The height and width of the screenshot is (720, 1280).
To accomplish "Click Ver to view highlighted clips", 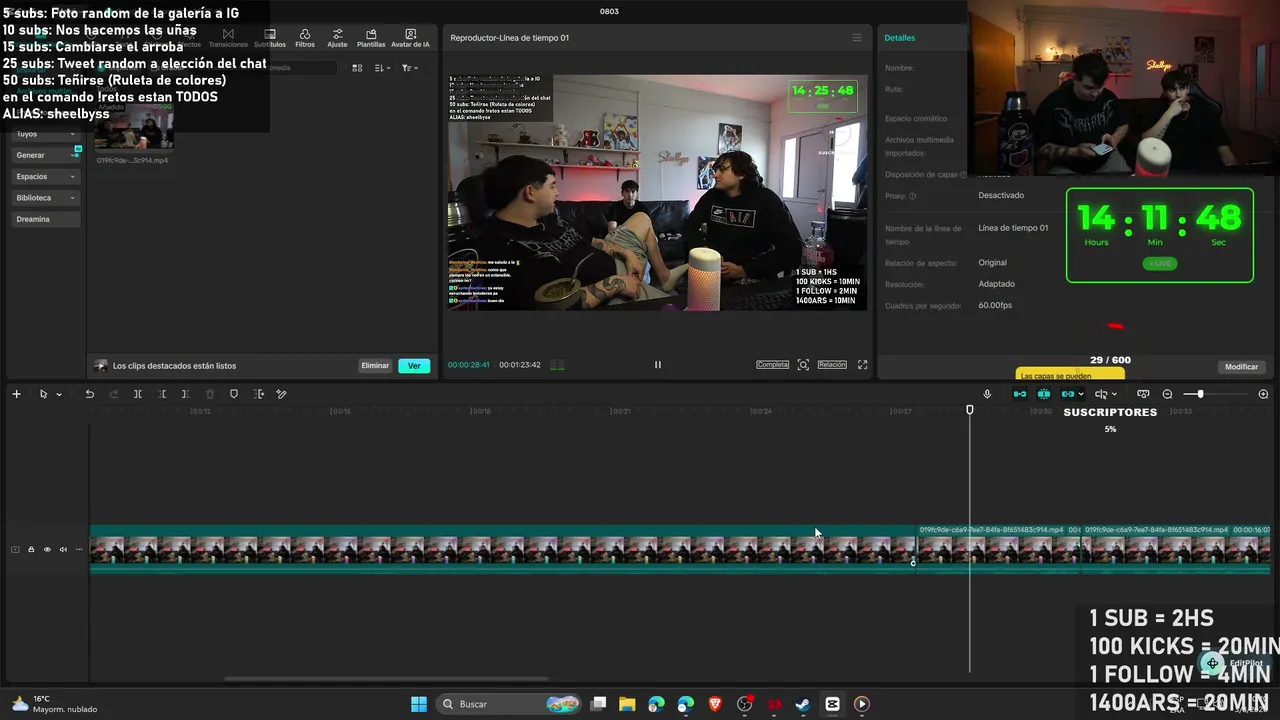I will (x=414, y=366).
